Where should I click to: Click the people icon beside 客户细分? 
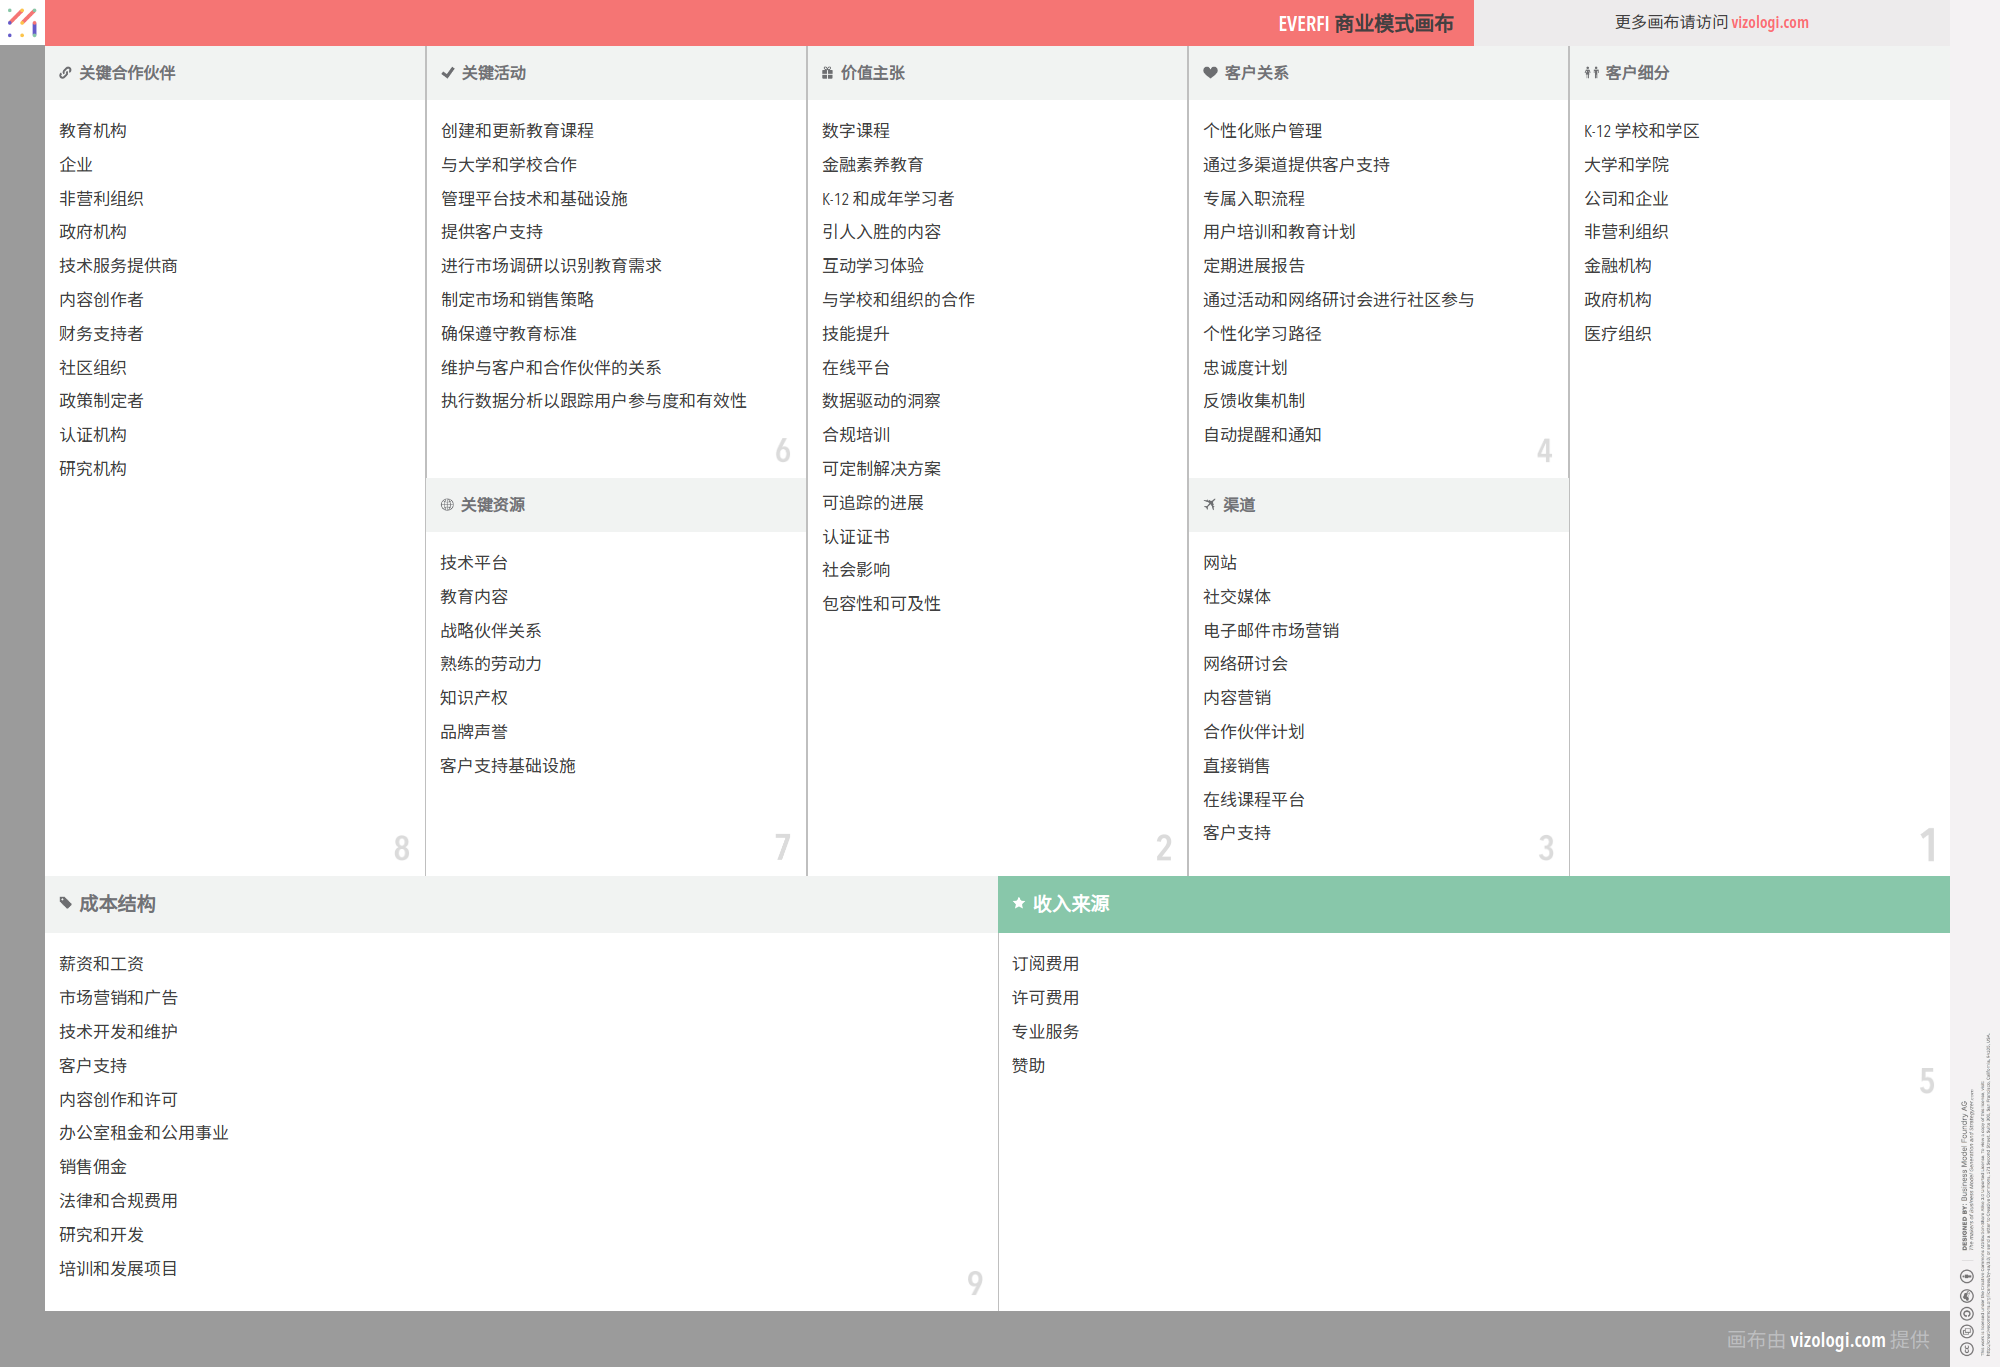pyautogui.click(x=1591, y=73)
